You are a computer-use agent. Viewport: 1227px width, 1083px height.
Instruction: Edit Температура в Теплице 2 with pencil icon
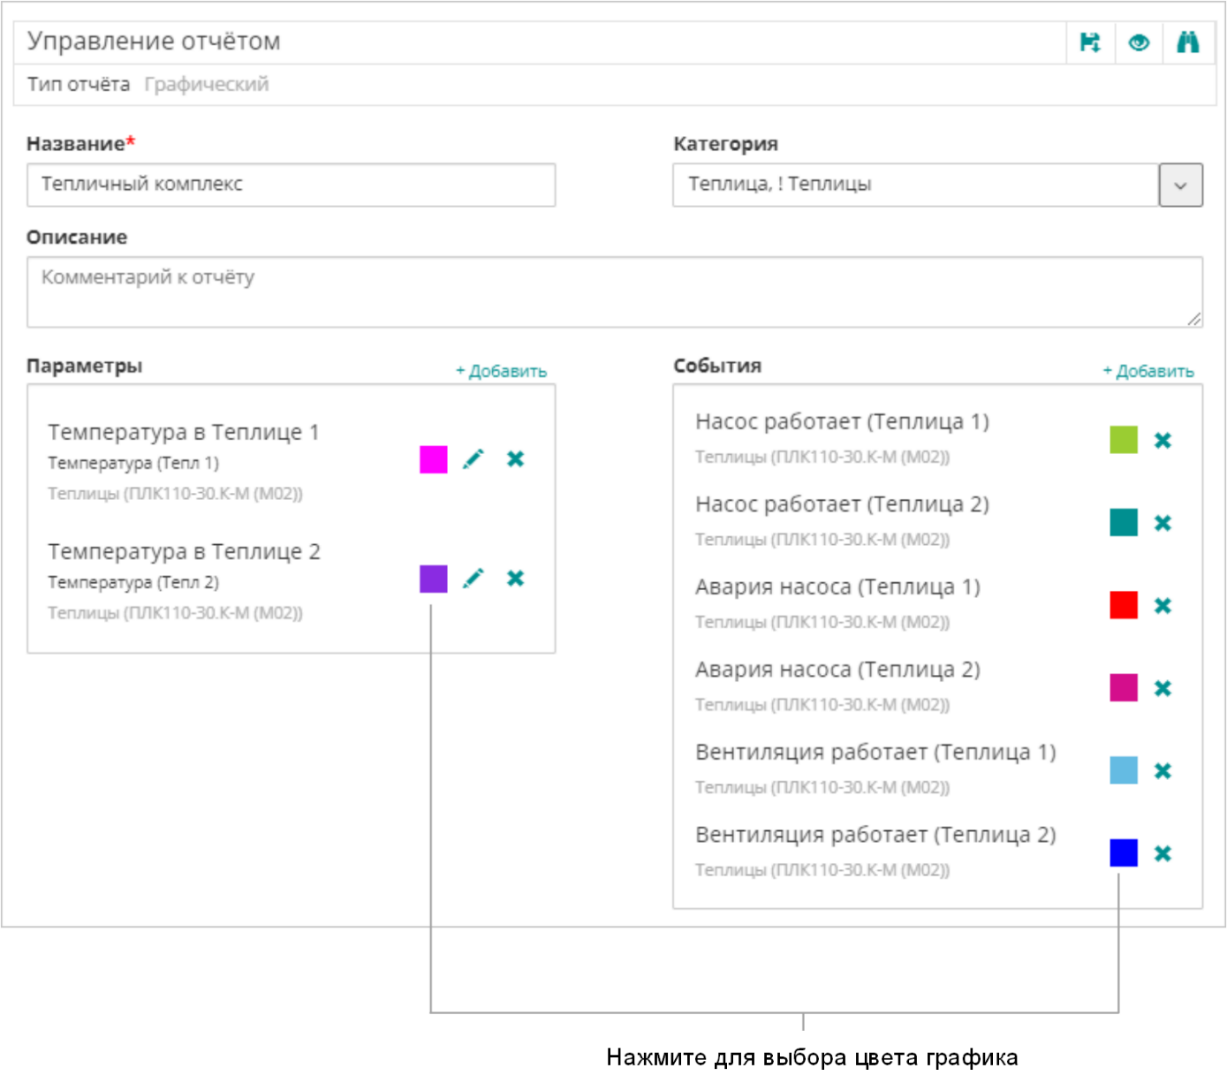pos(474,578)
